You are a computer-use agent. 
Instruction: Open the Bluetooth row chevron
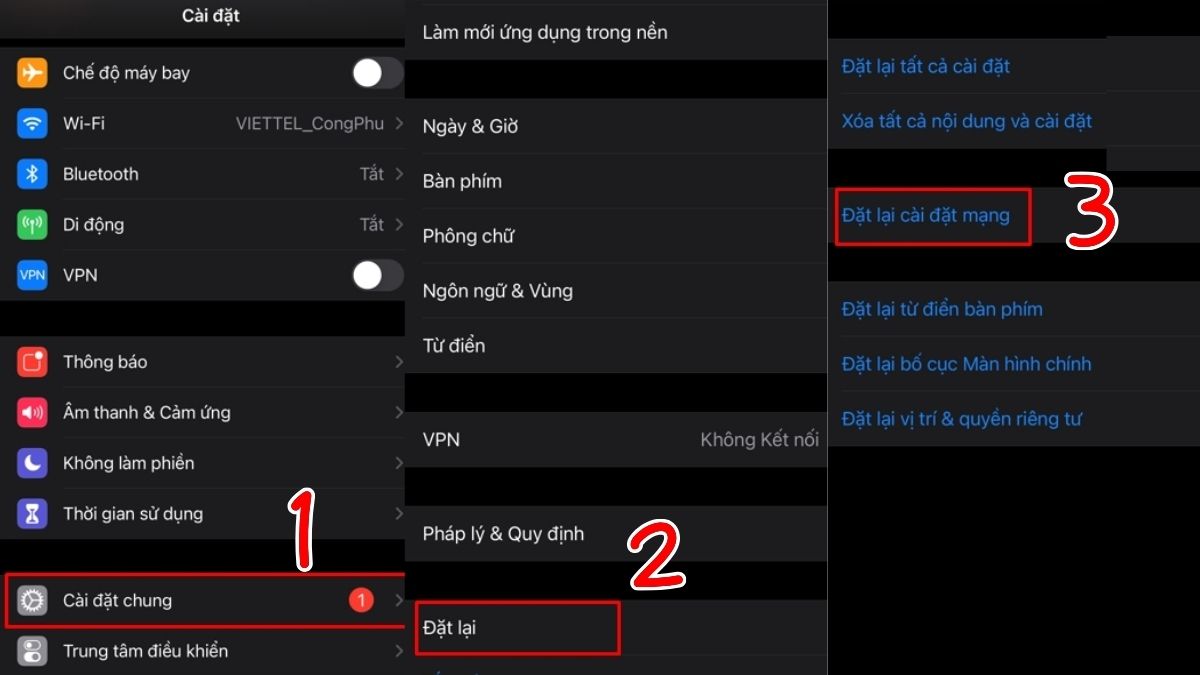[x=399, y=174]
